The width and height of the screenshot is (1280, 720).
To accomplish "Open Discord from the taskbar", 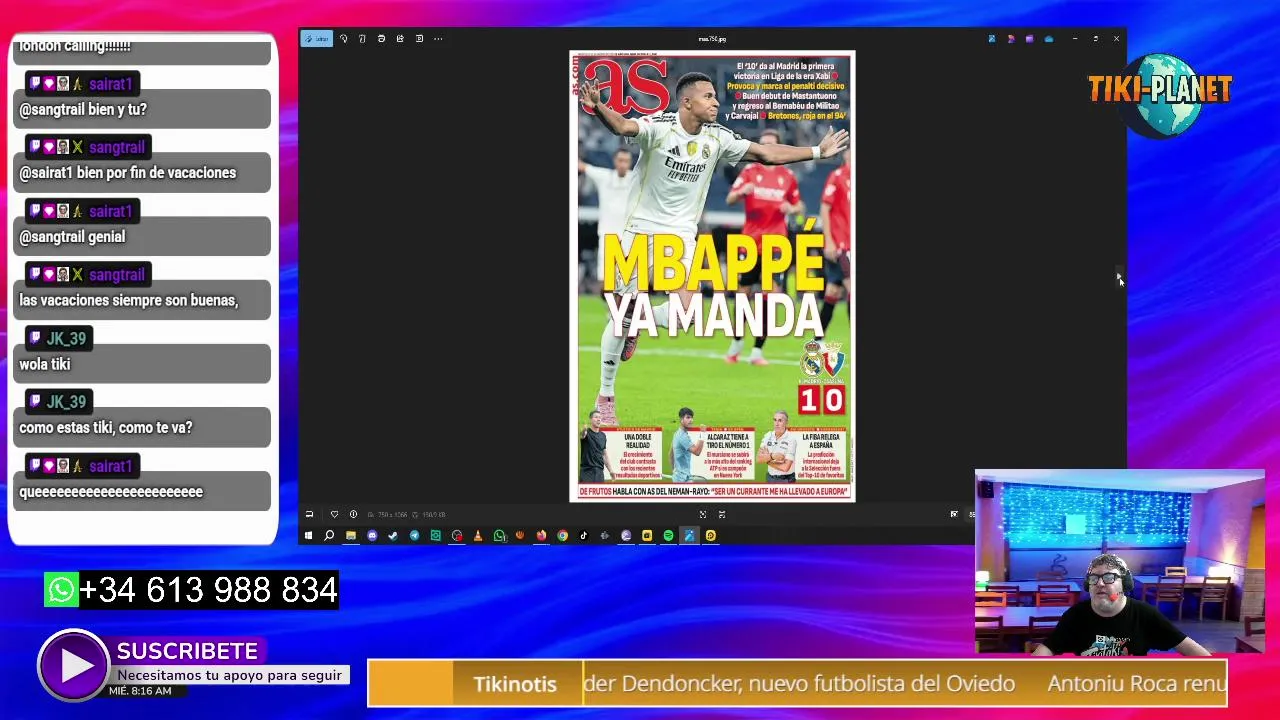I will coord(372,536).
